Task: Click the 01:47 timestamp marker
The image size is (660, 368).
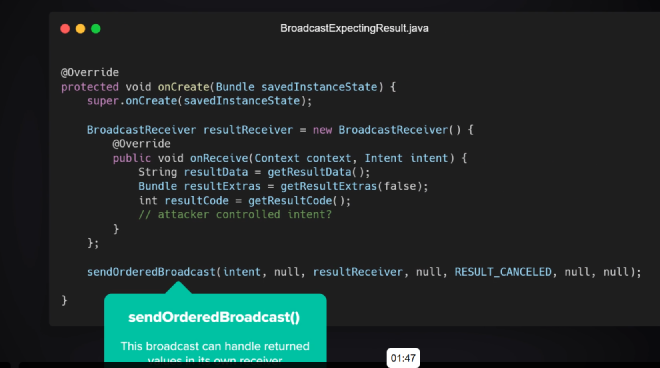Action: [x=403, y=358]
